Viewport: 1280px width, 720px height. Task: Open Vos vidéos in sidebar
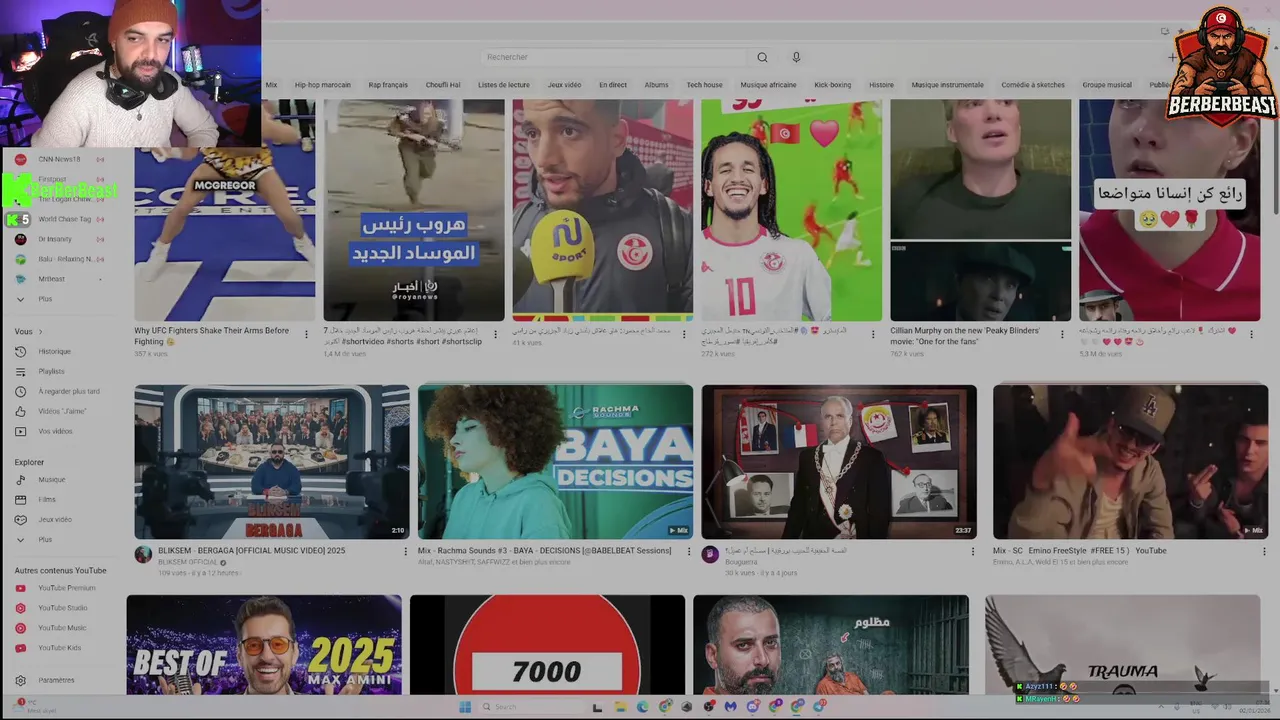(x=55, y=432)
